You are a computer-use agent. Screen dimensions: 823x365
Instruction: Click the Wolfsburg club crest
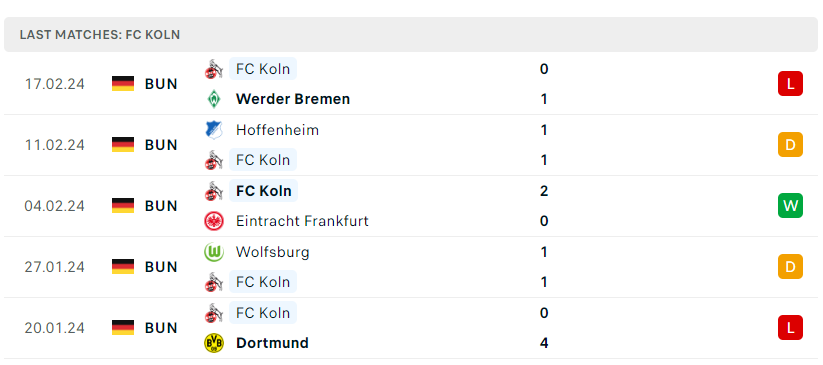[214, 252]
